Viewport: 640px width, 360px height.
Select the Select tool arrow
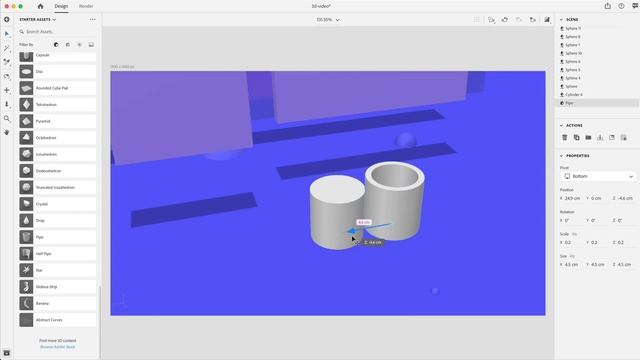(x=7, y=34)
